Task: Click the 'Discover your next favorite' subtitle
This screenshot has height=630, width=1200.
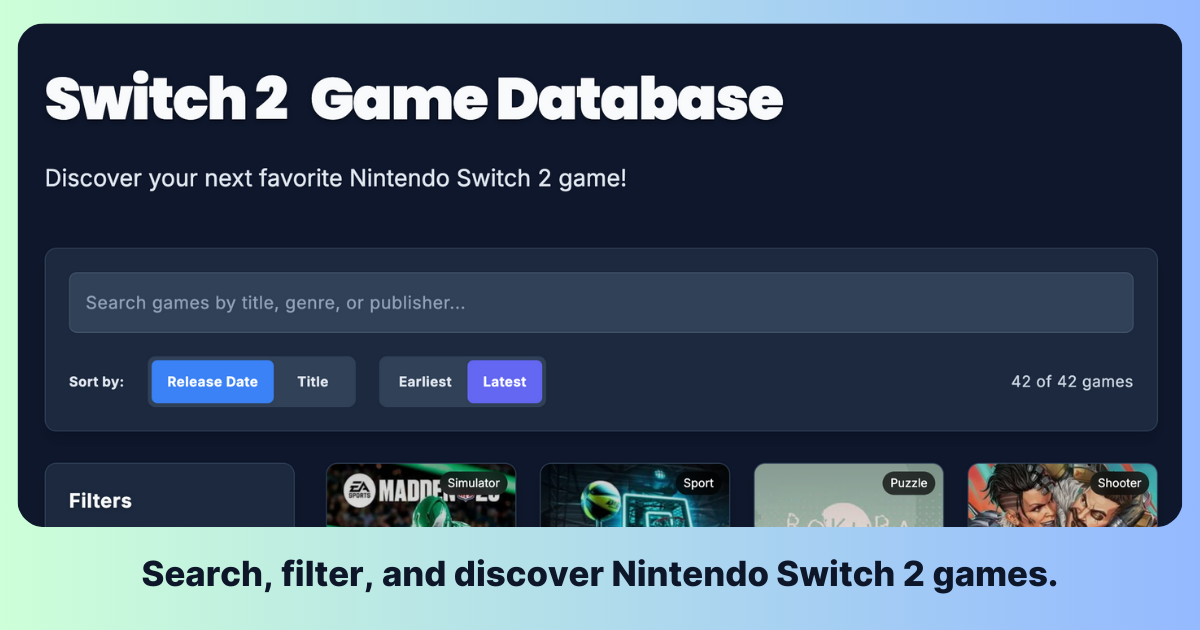Action: pos(335,179)
